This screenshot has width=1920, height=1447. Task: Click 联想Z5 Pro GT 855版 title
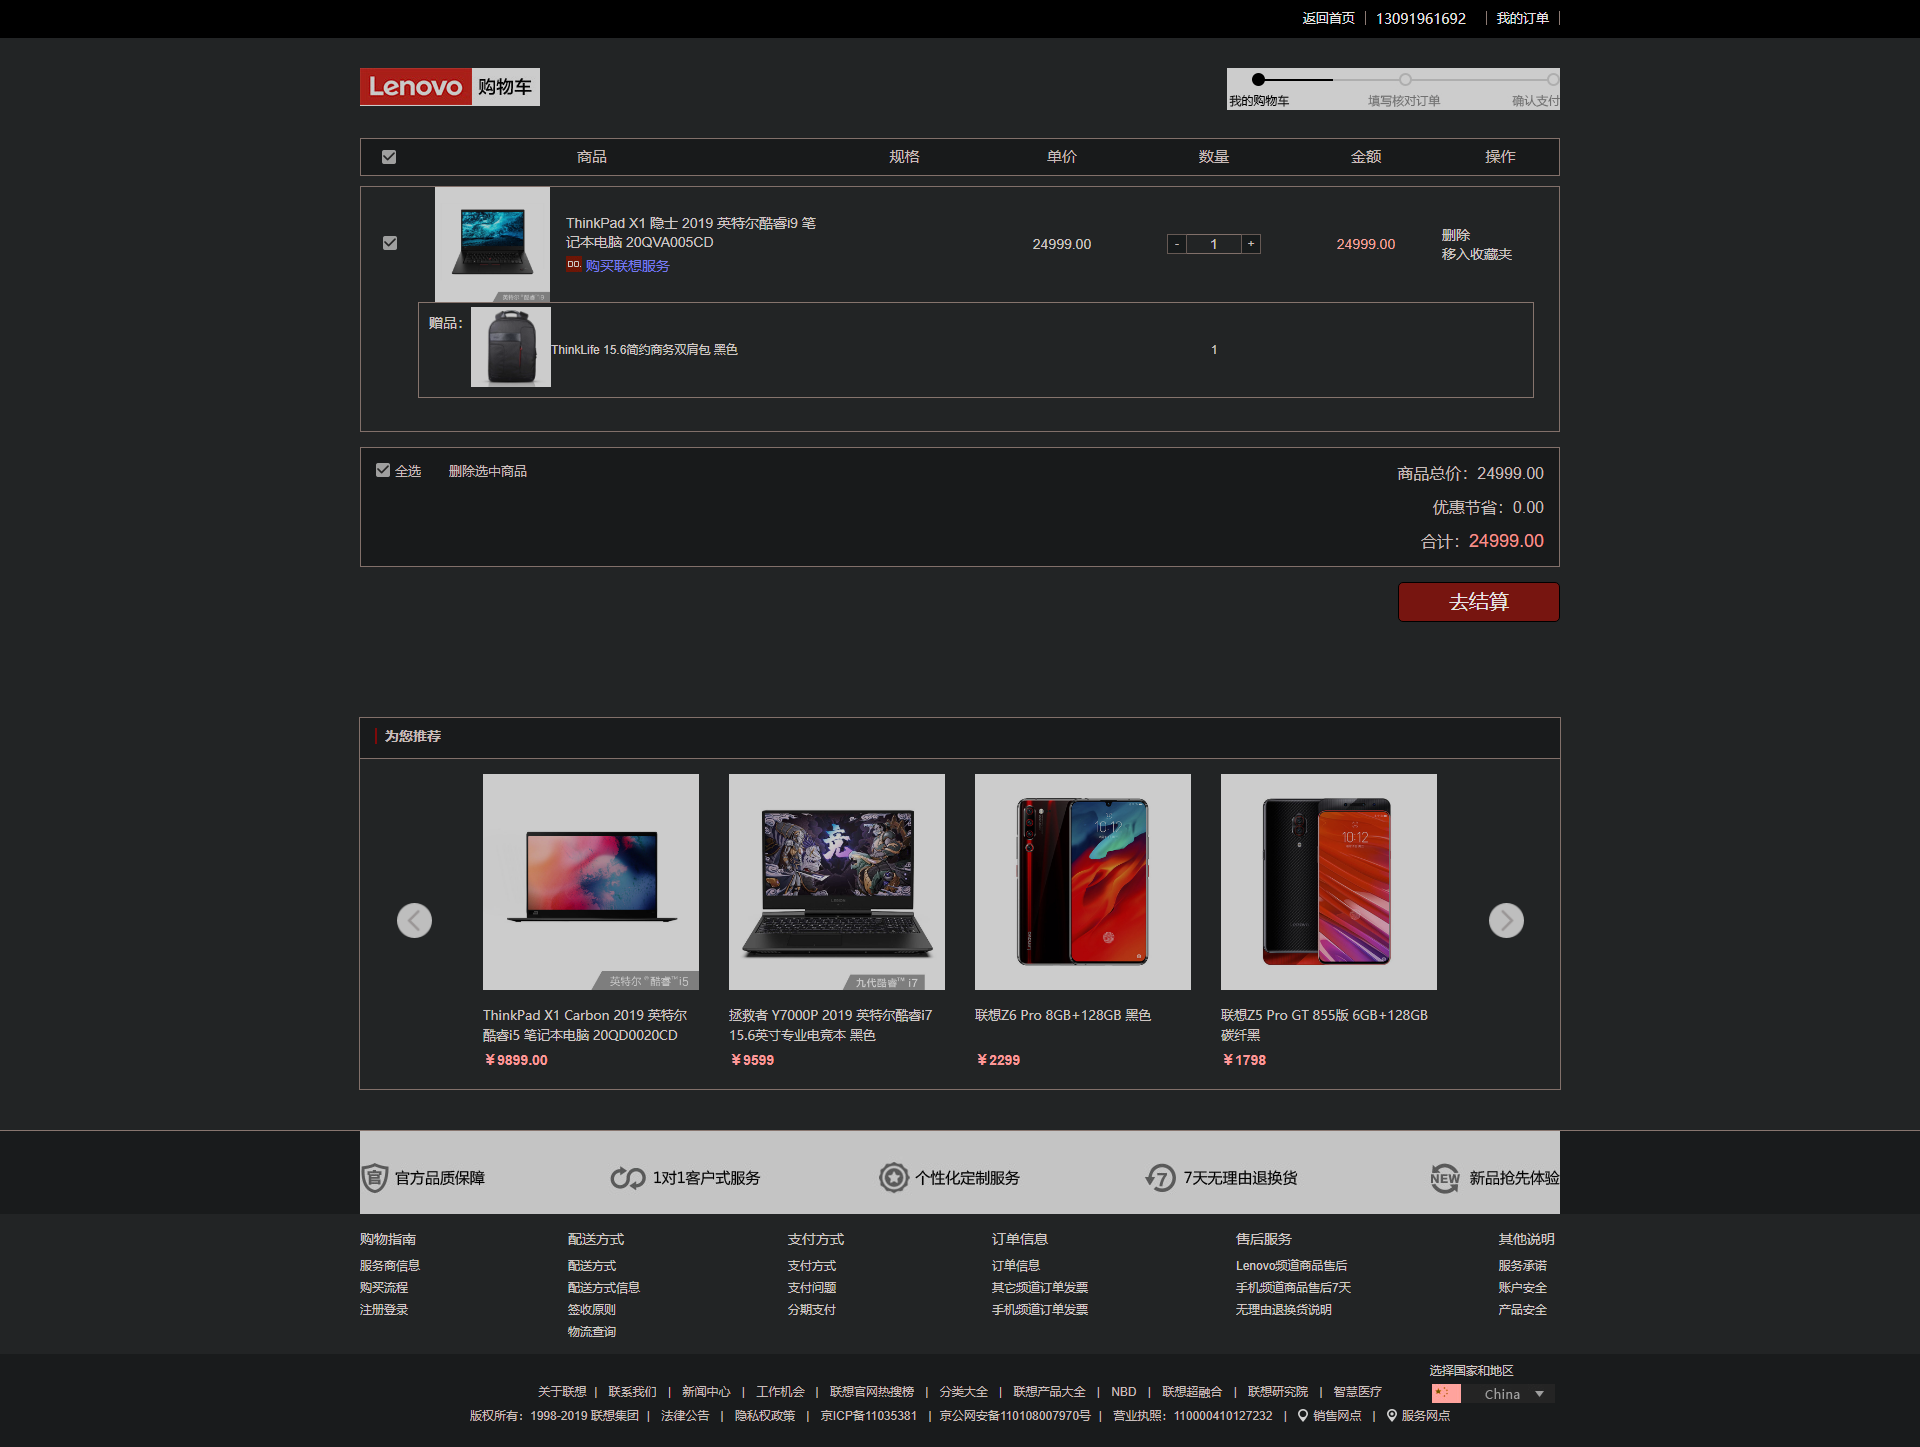point(1324,1025)
